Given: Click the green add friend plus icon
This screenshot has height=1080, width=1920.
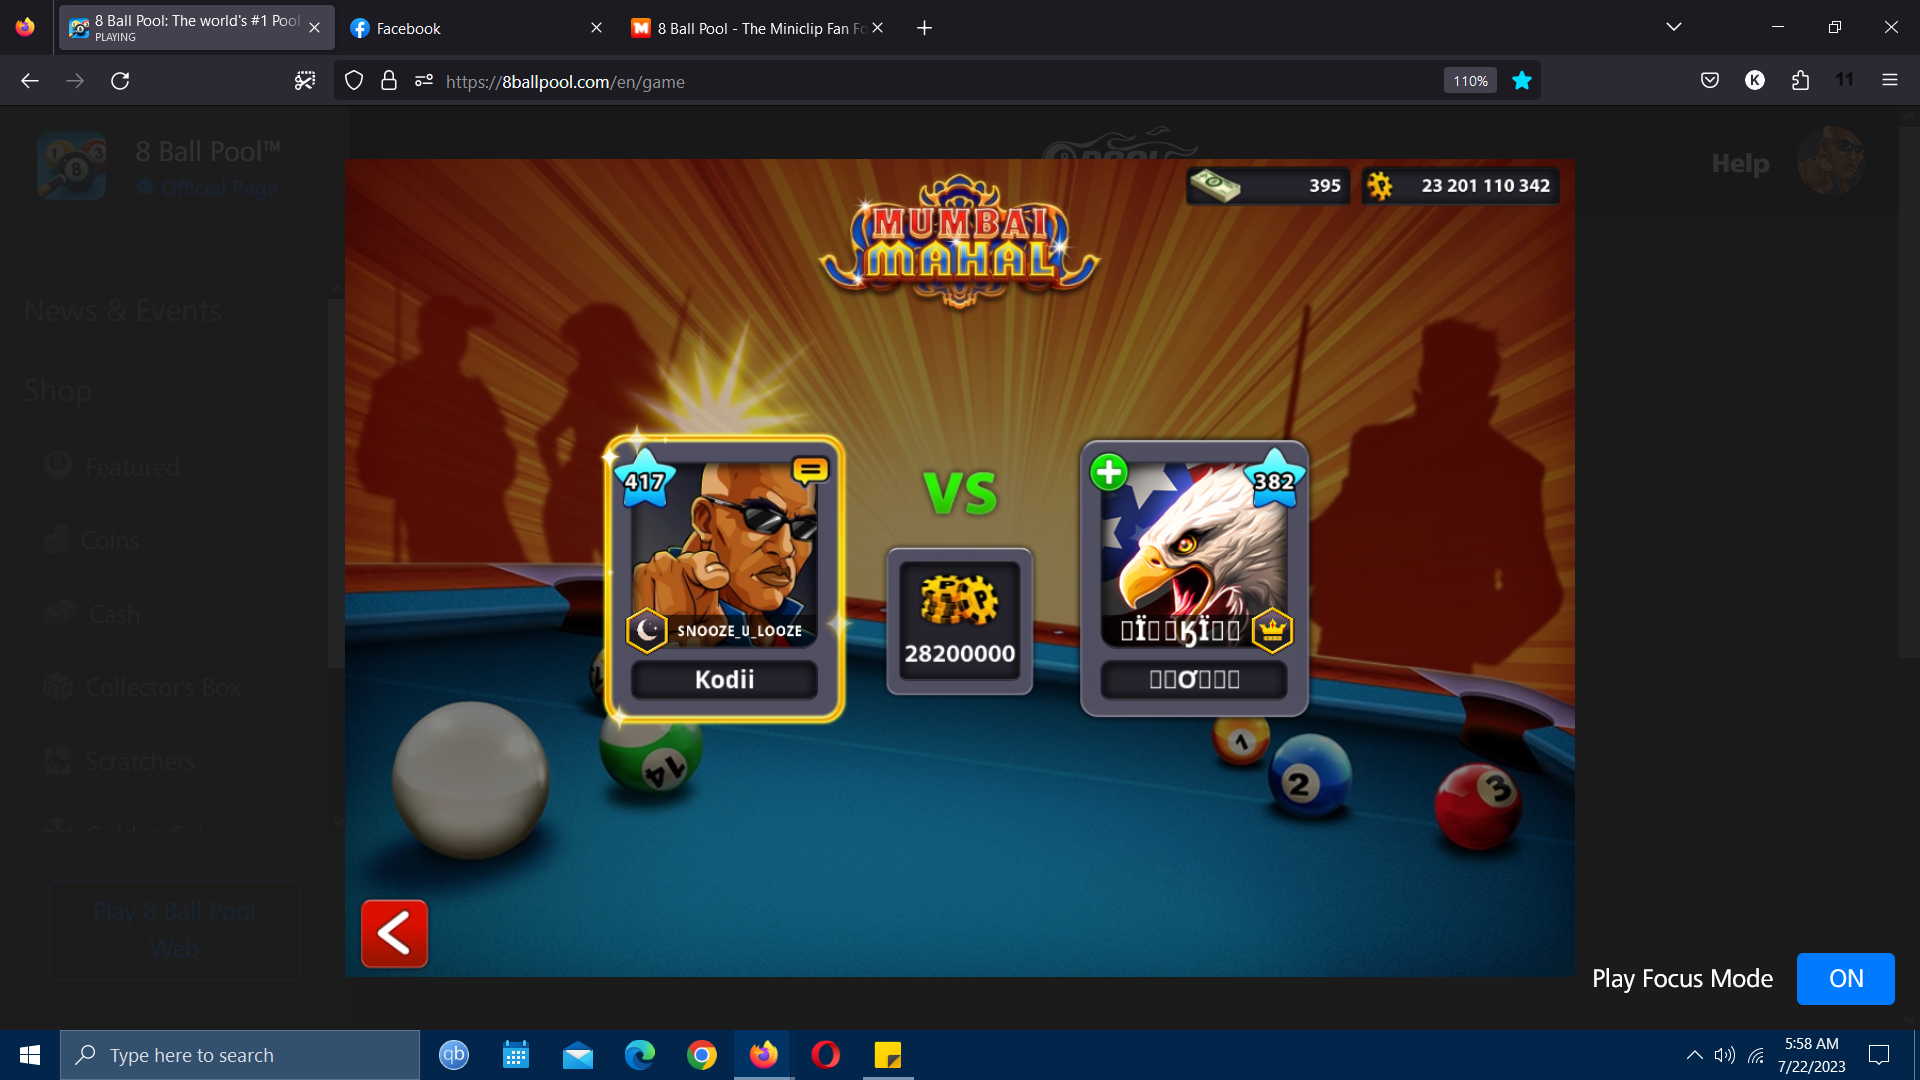Looking at the screenshot, I should pyautogui.click(x=1108, y=472).
